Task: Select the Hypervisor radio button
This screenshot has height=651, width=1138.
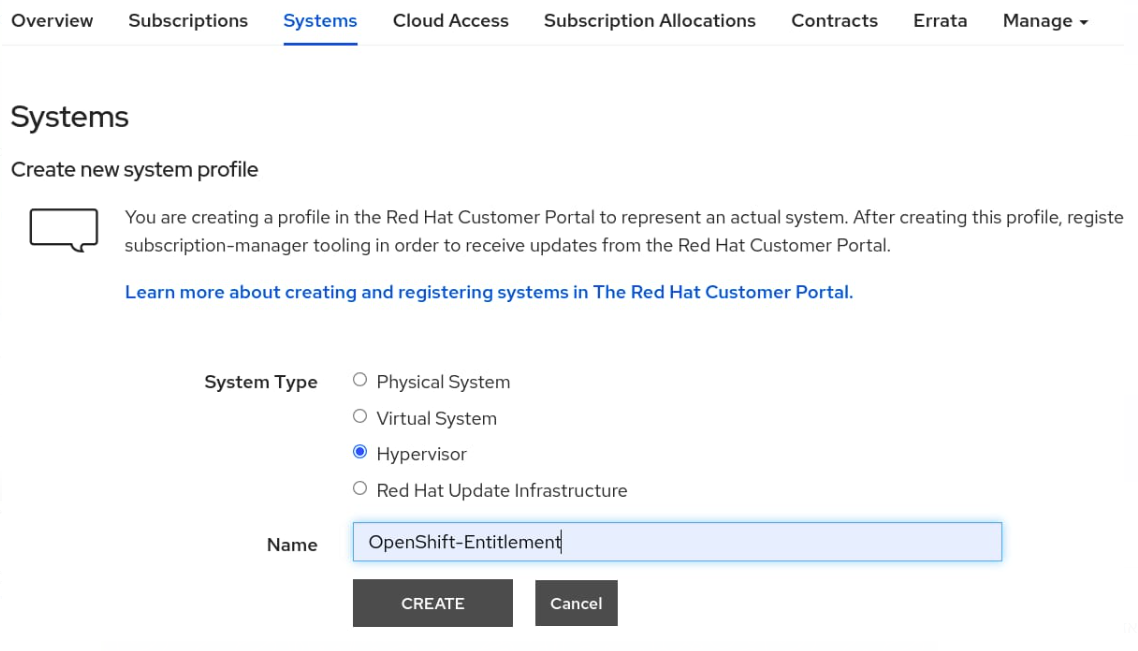Action: point(360,453)
